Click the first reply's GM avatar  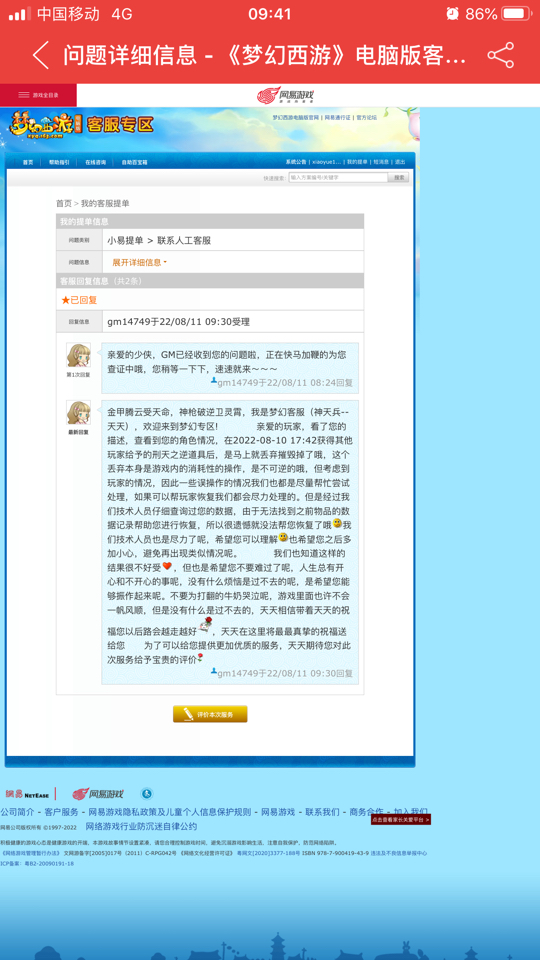(78, 355)
